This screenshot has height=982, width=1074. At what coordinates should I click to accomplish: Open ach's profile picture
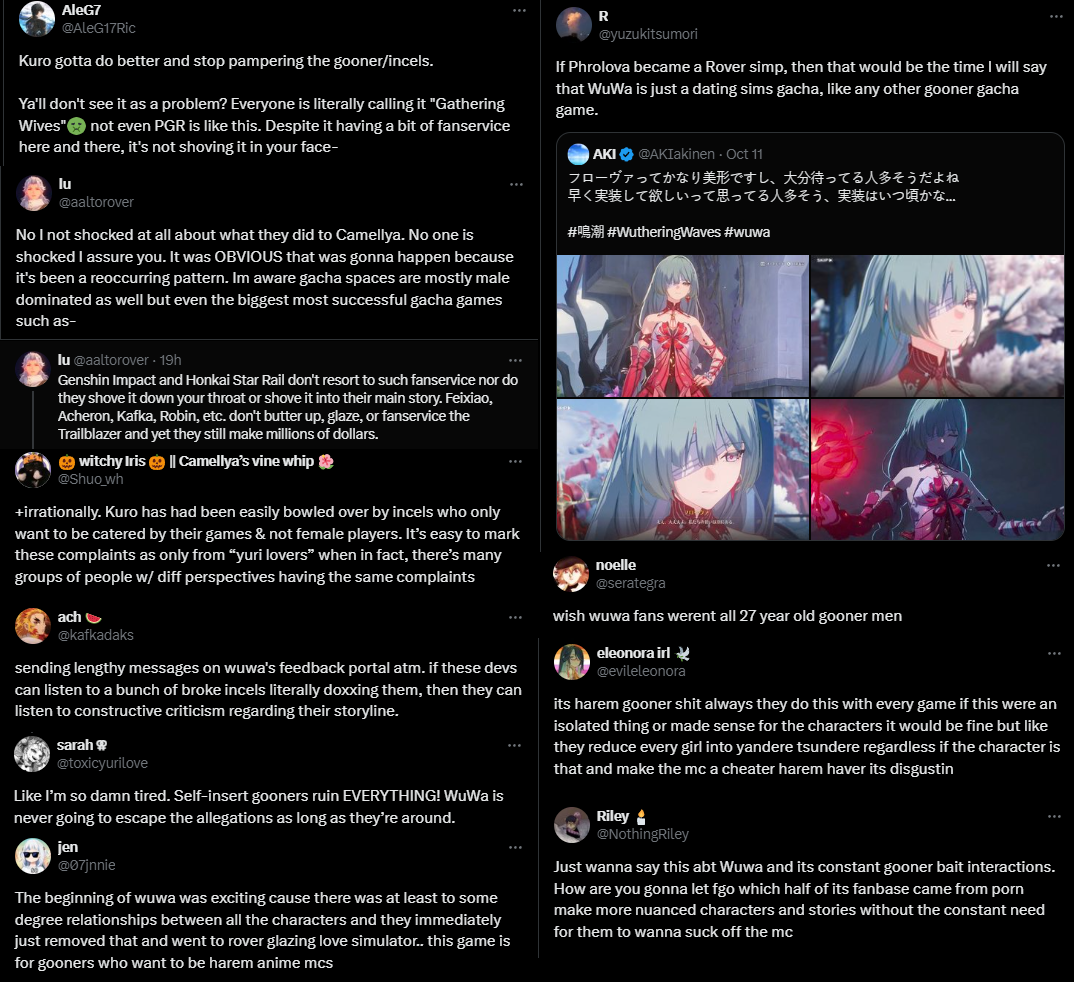click(x=33, y=626)
